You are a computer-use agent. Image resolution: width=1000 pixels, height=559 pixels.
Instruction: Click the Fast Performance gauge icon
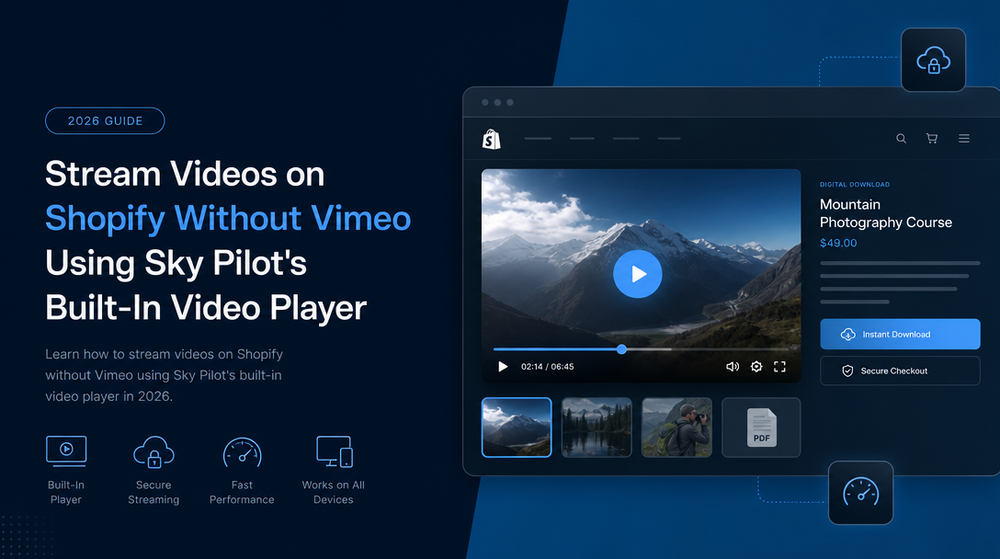pyautogui.click(x=242, y=452)
